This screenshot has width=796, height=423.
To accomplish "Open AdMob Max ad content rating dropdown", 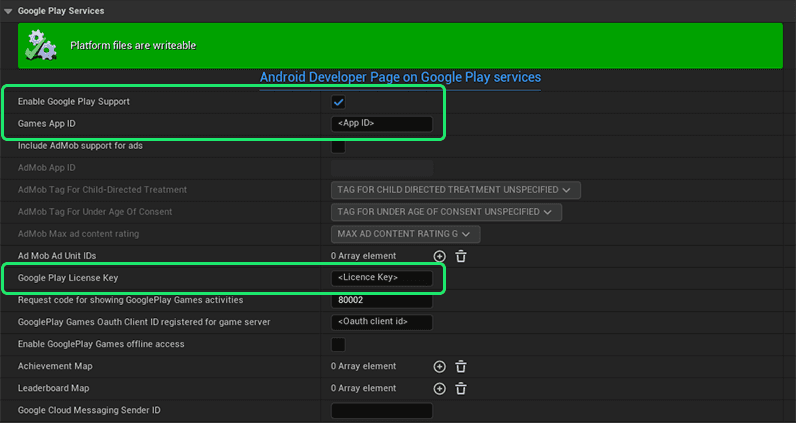I will [405, 234].
